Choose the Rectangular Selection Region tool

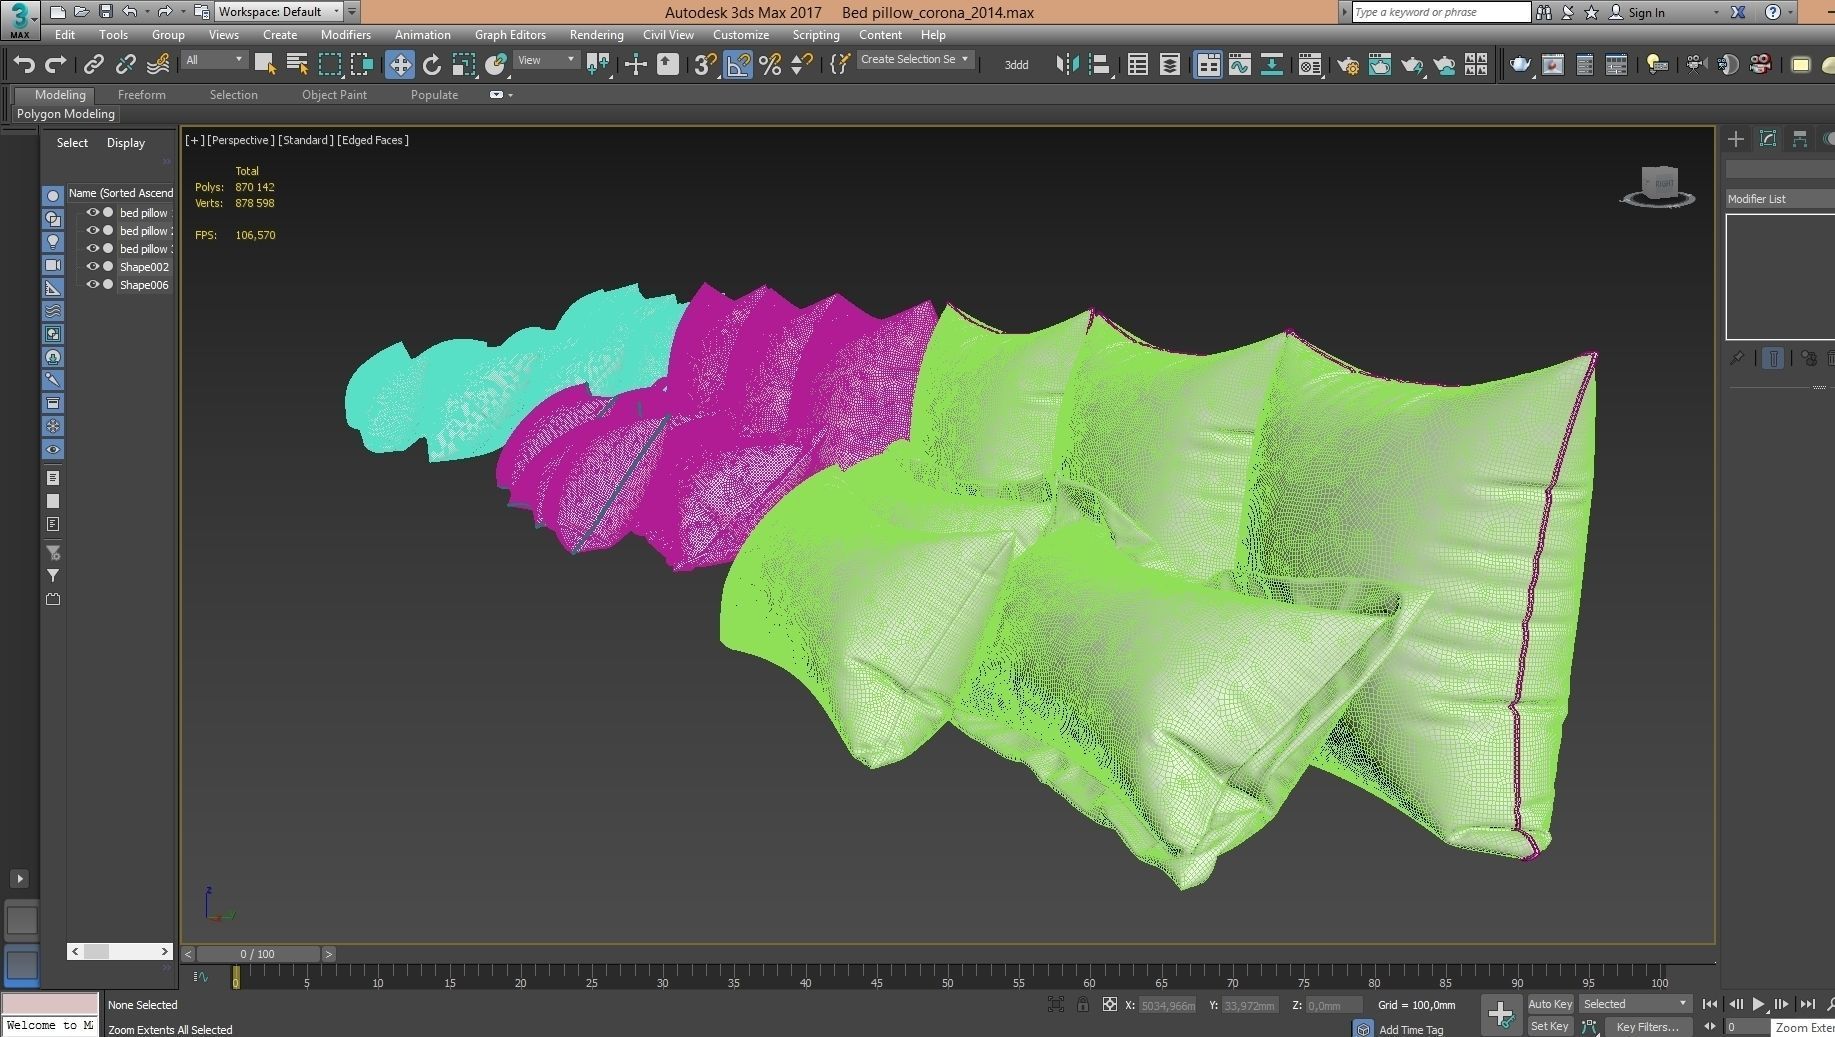pos(329,65)
